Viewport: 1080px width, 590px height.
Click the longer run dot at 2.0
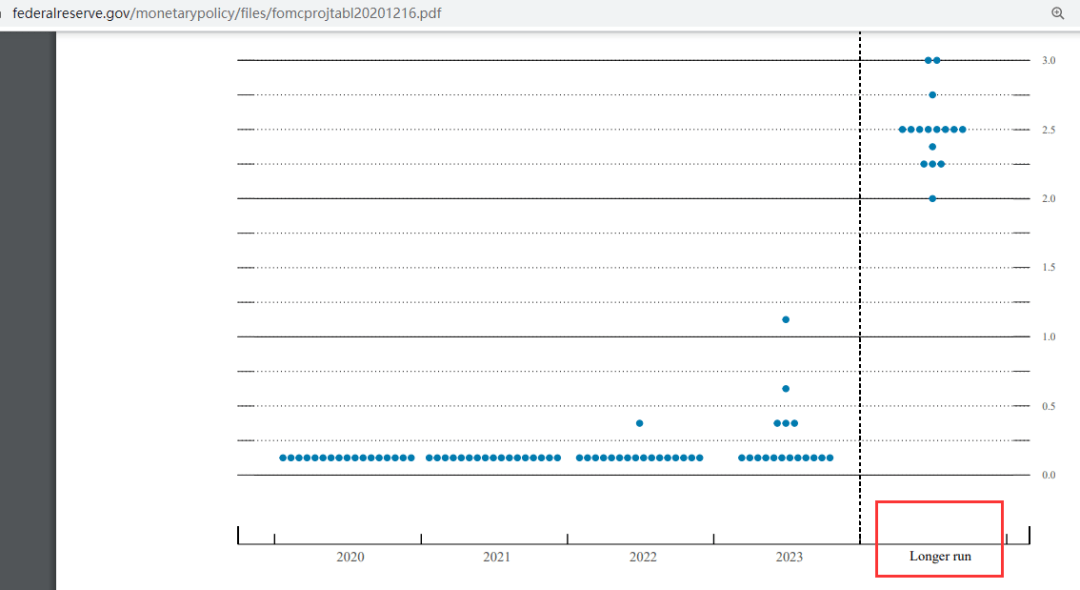pyautogui.click(x=933, y=198)
